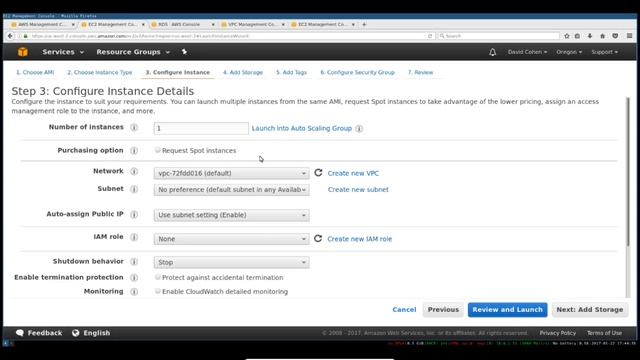Click the Feedback speech bubble icon
640x360 pixels.
[x=20, y=333]
